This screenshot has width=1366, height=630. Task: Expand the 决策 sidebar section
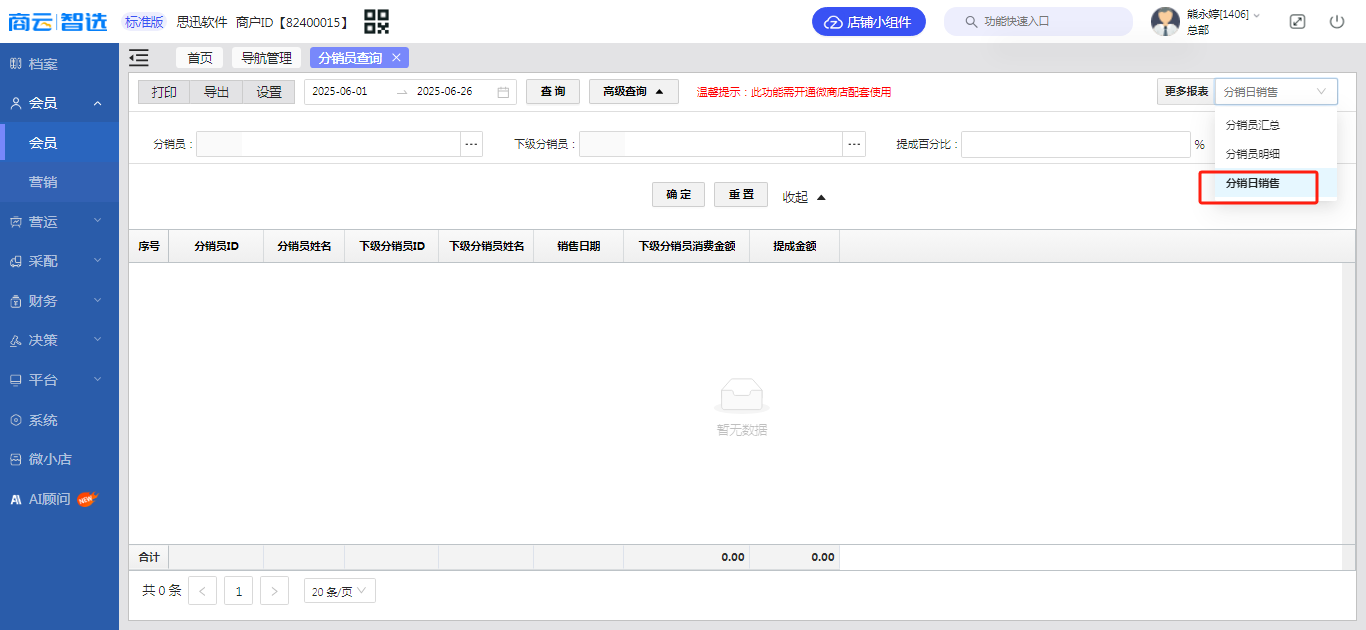point(59,340)
